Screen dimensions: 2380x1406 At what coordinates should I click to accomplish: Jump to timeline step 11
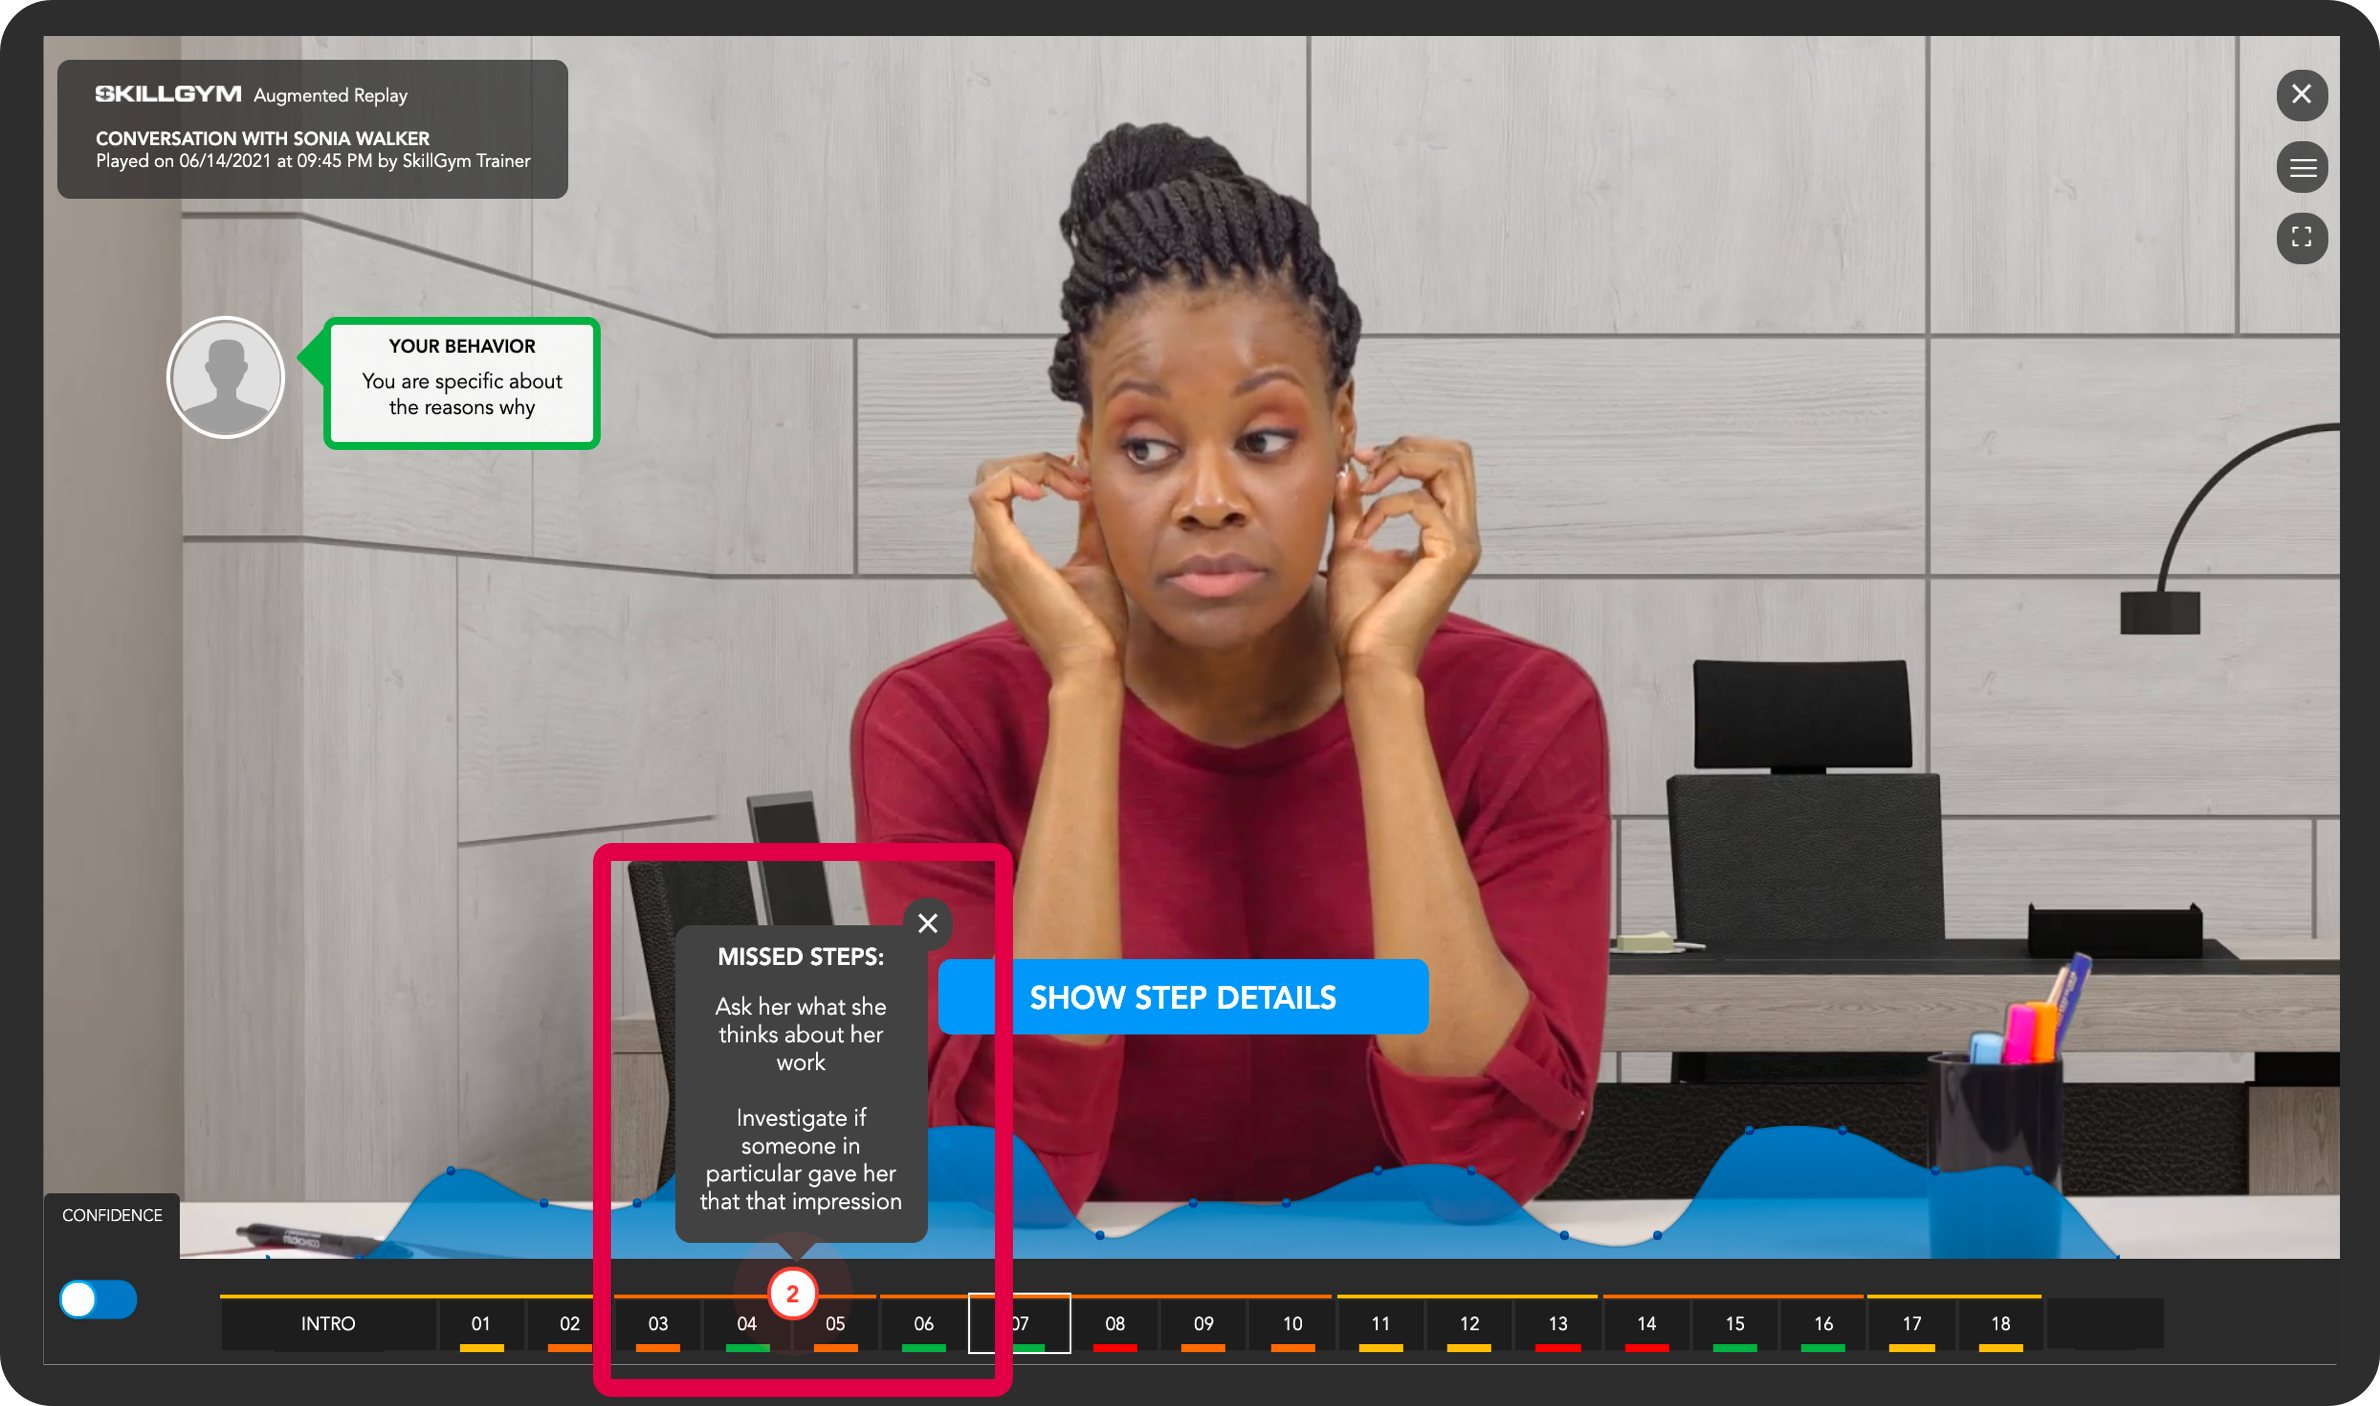1381,1324
